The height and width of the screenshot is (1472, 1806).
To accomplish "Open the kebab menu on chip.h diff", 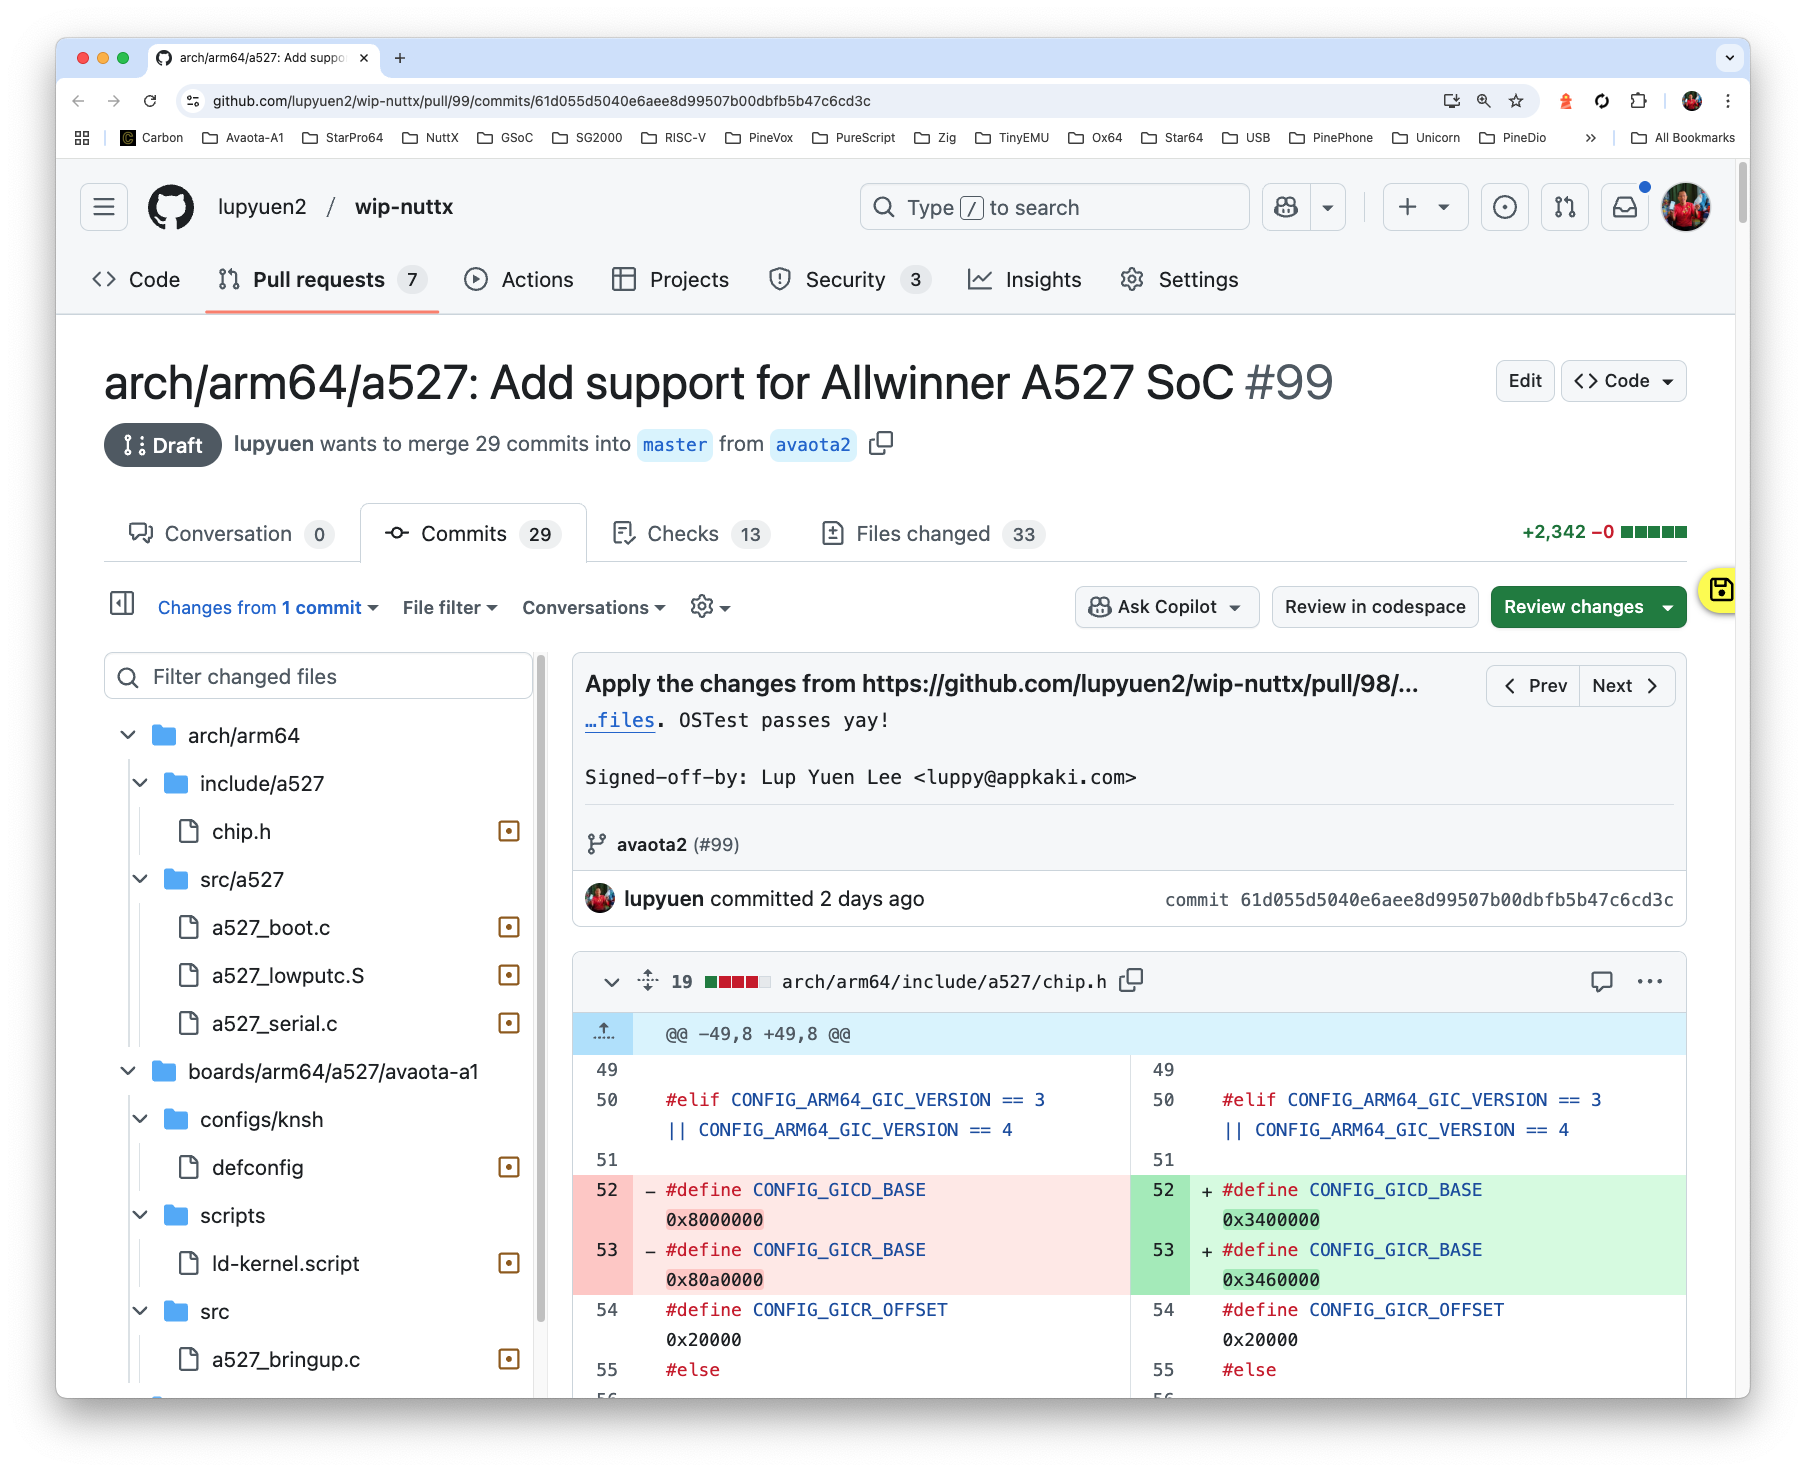I will 1650,981.
